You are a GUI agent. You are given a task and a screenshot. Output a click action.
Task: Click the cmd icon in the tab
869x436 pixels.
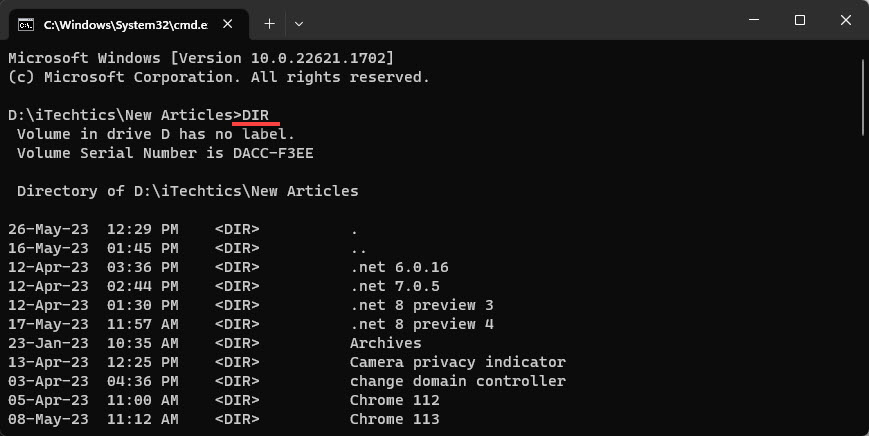pos(26,24)
